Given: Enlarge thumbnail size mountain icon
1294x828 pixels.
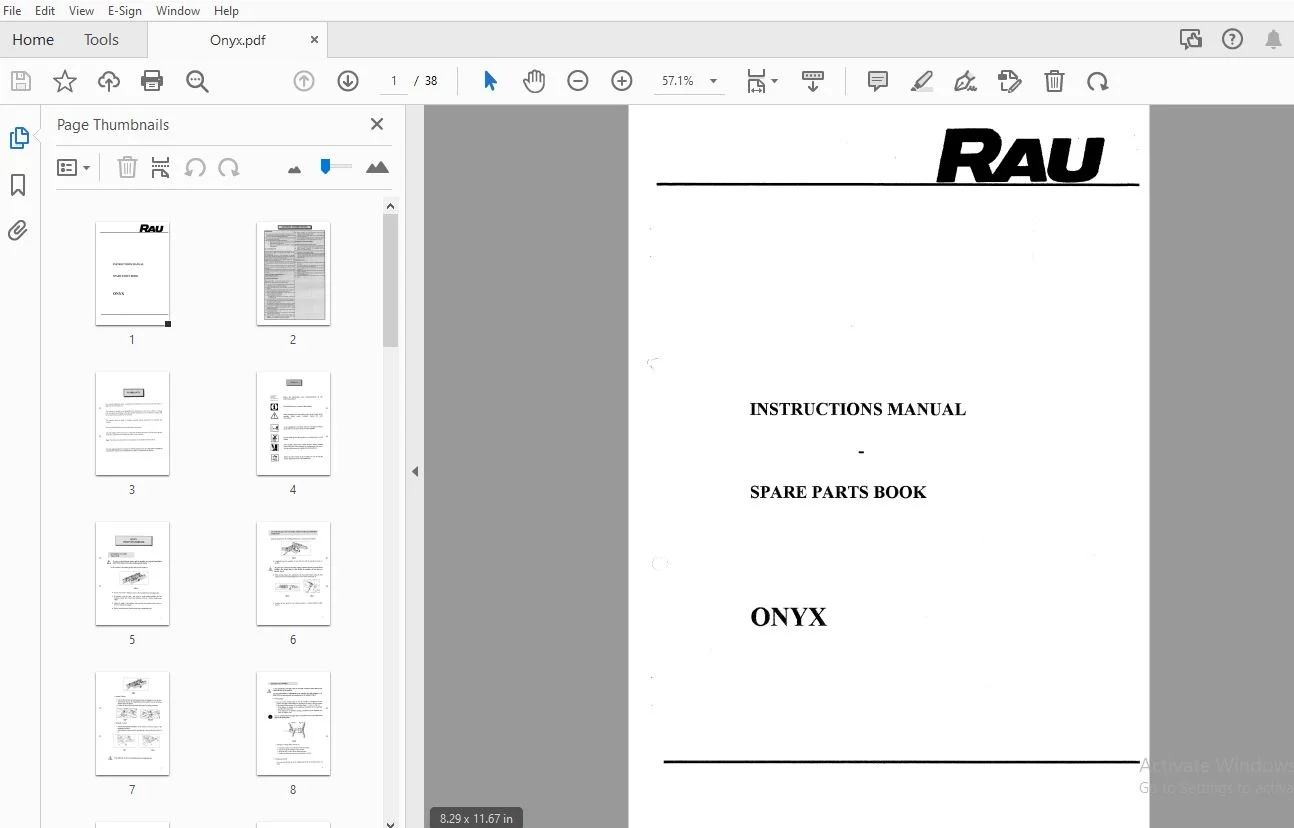Looking at the screenshot, I should tap(377, 167).
